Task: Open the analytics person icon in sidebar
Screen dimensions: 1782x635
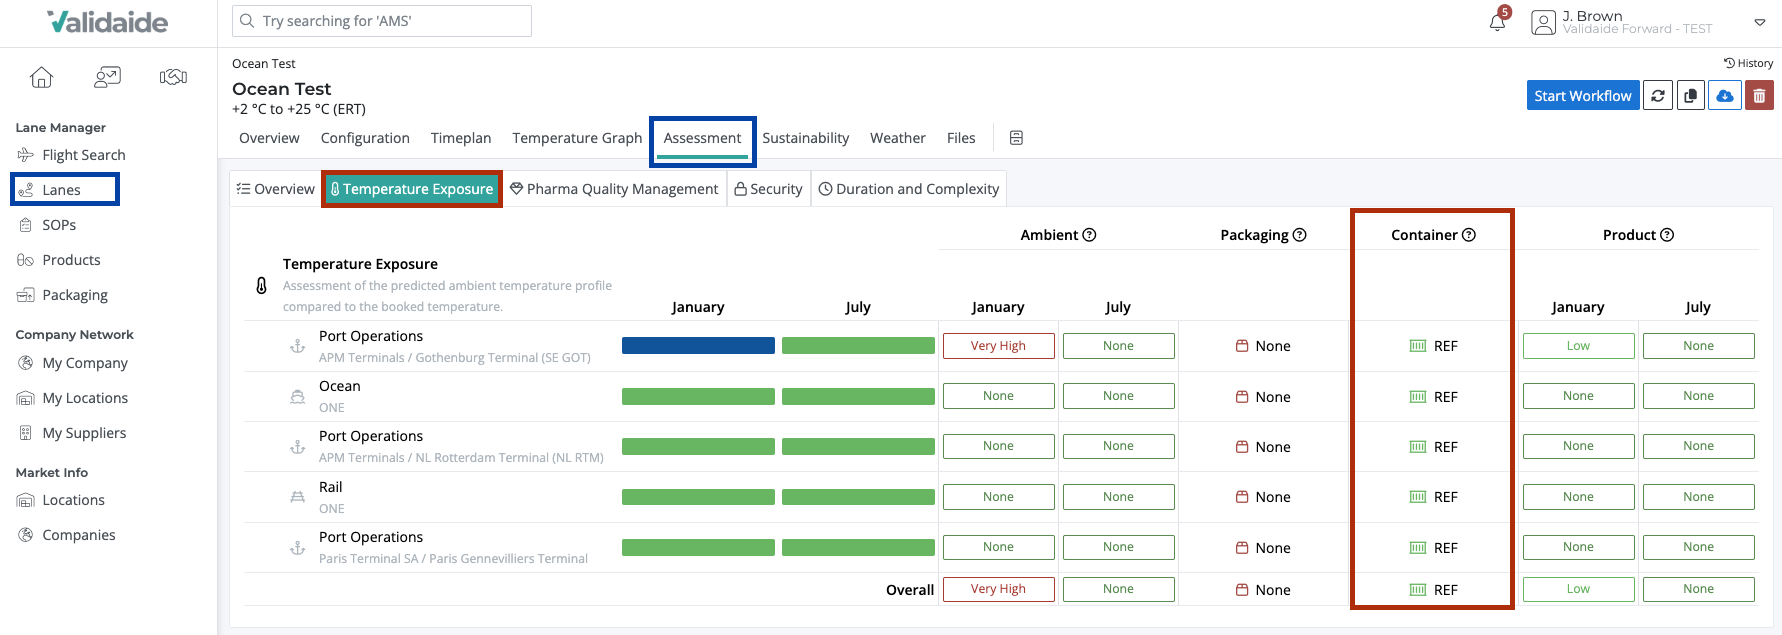Action: click(107, 77)
